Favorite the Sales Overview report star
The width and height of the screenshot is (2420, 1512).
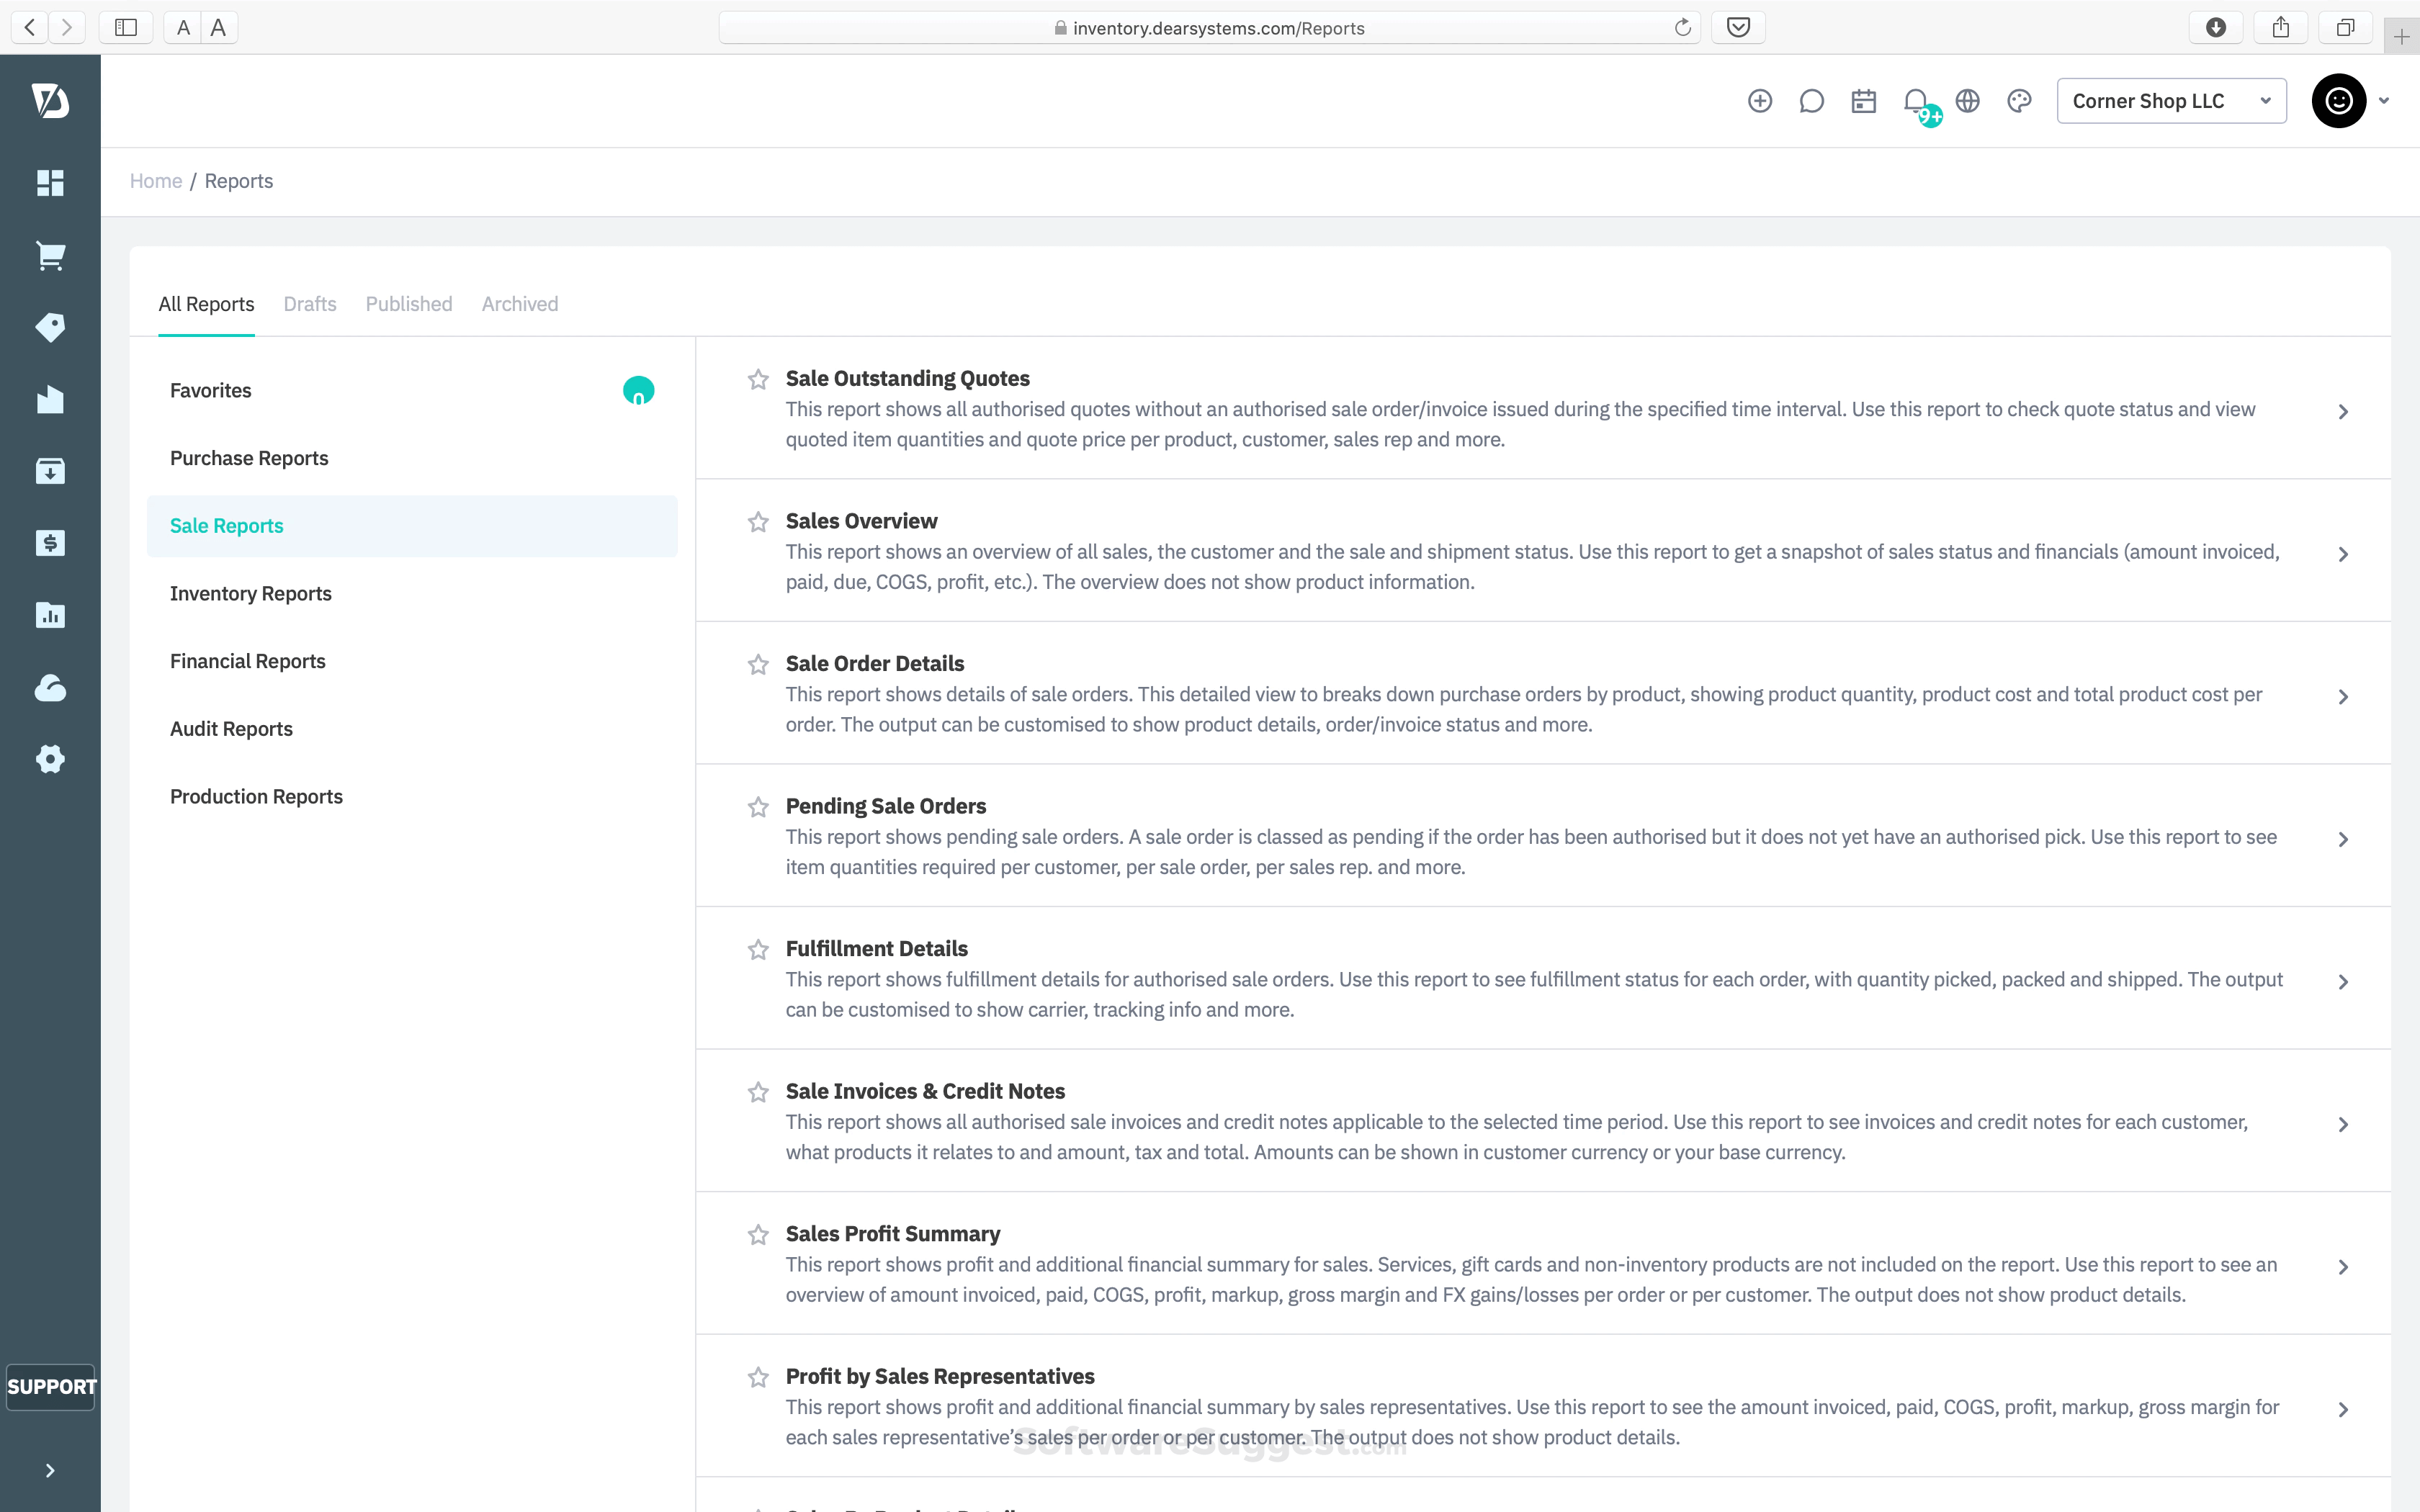click(x=758, y=522)
